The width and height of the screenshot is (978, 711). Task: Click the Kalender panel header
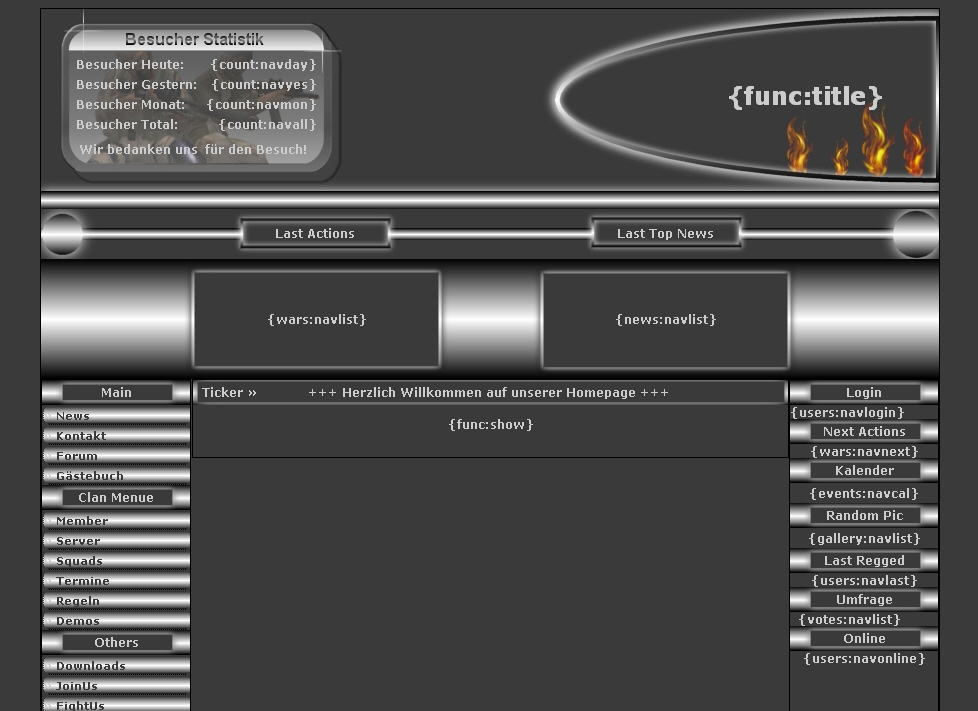(864, 470)
